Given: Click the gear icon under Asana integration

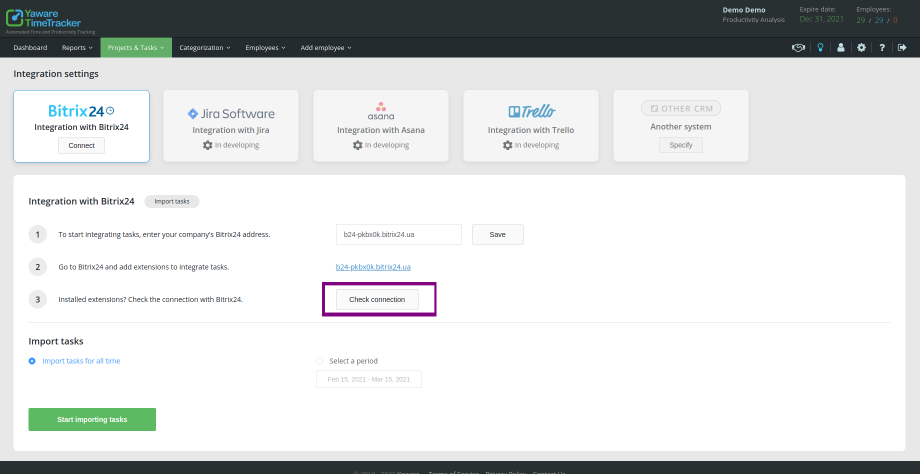Looking at the screenshot, I should 357,145.
